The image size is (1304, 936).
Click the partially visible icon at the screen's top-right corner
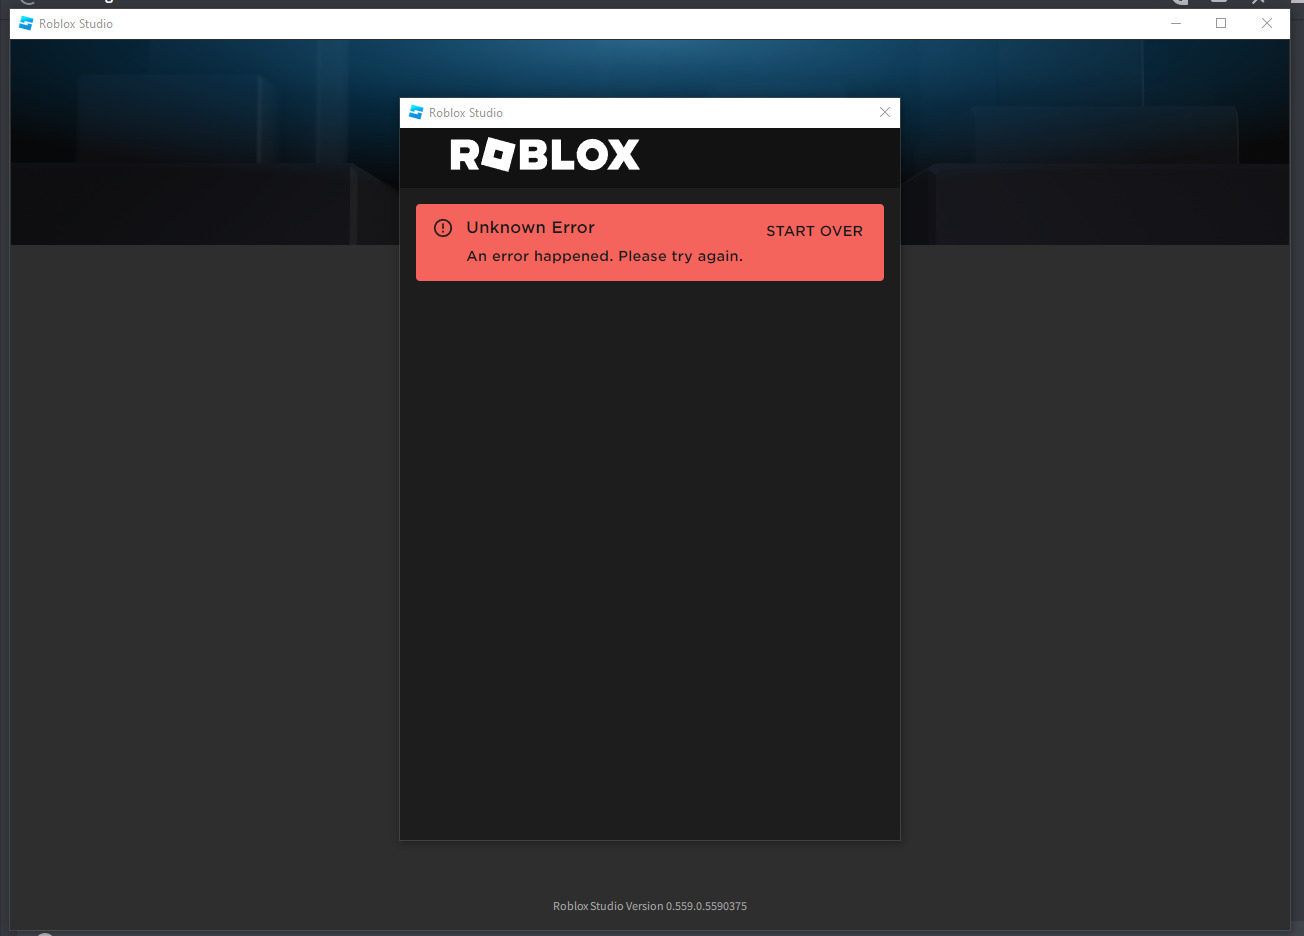(x=1258, y=3)
